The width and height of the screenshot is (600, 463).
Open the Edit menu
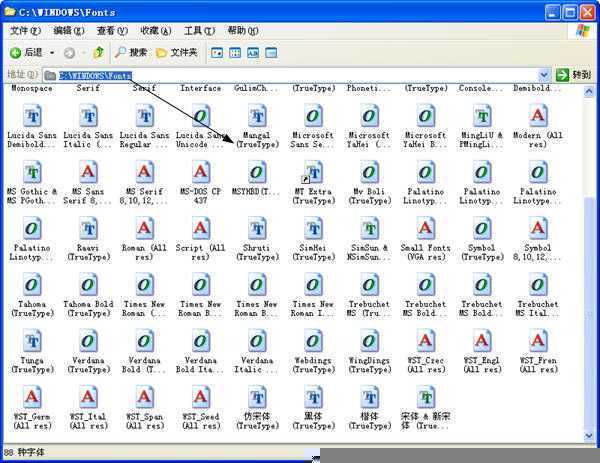(68, 30)
